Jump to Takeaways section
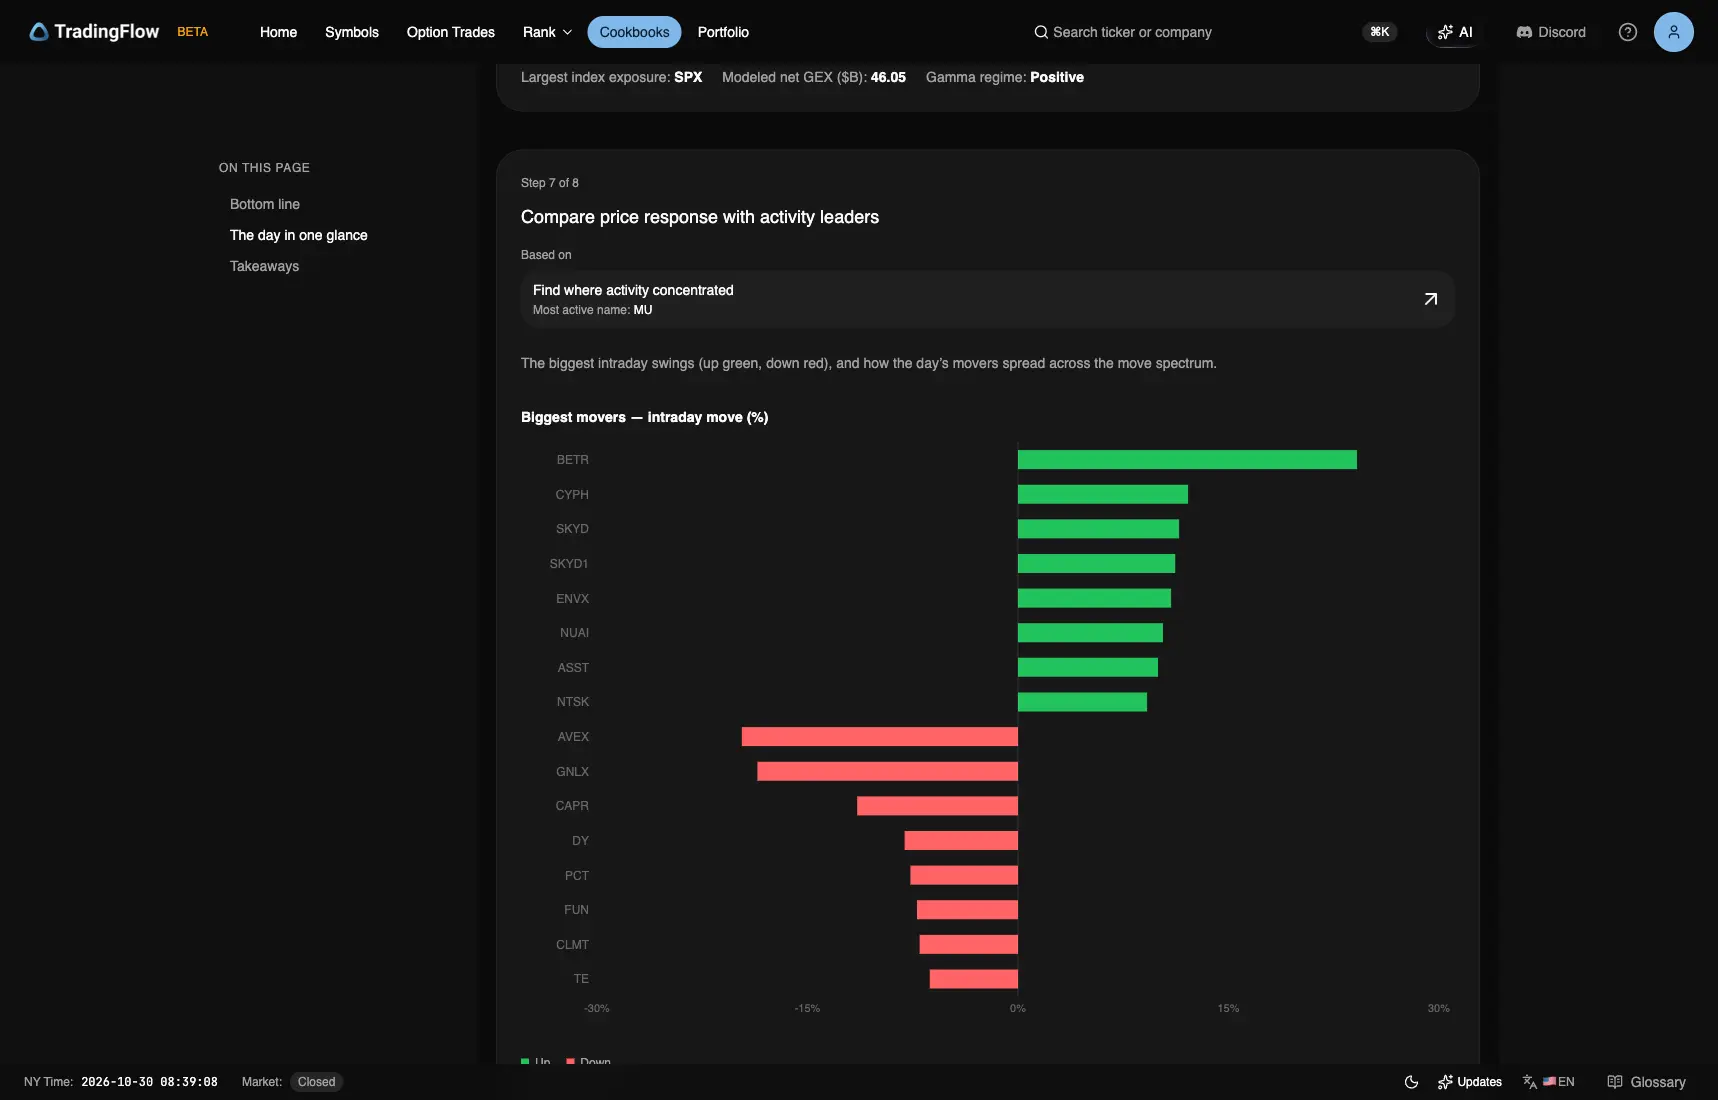 coord(264,266)
